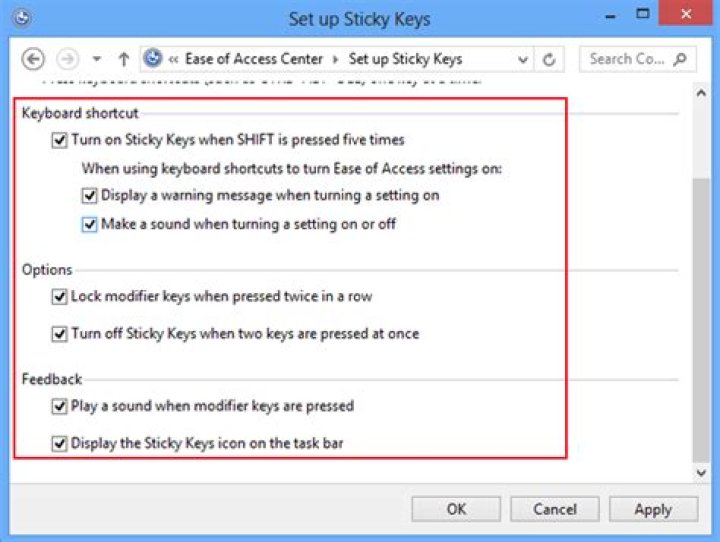Toggle Make a sound when turning setting on
The width and height of the screenshot is (720, 542).
[89, 225]
